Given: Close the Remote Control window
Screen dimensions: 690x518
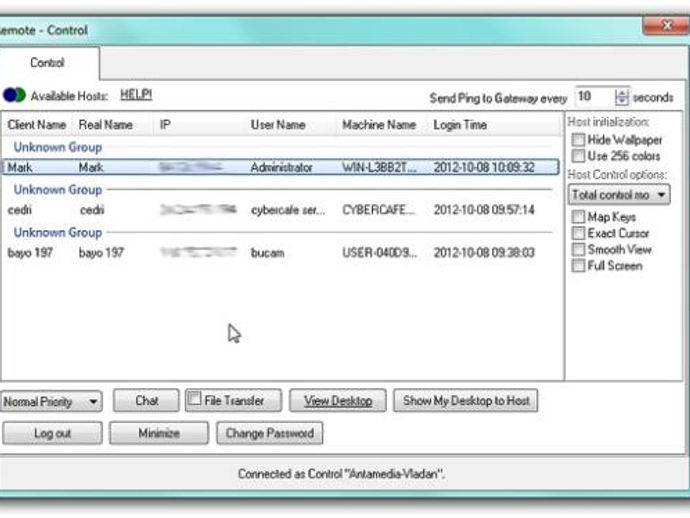Looking at the screenshot, I should coord(666,26).
